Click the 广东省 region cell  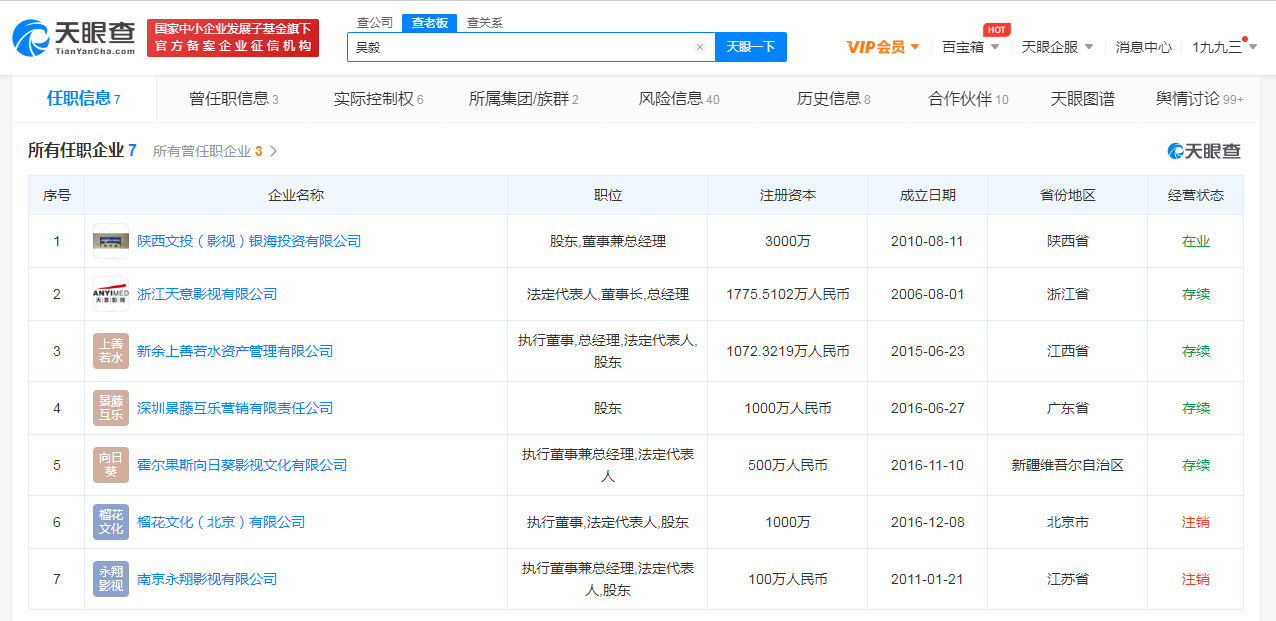[1068, 408]
